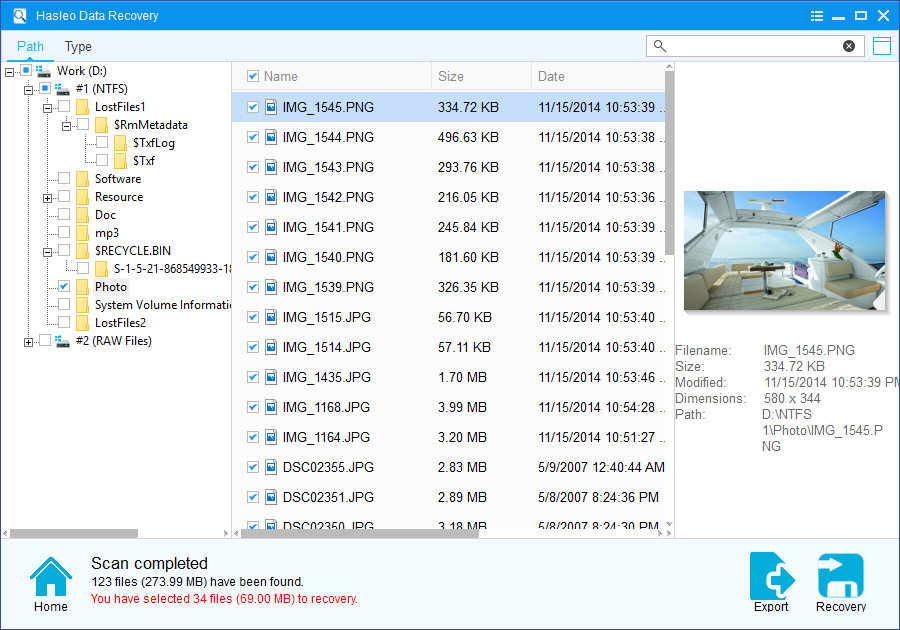900x630 pixels.
Task: Collapse the $RECYCLE.BIN folder node
Action: (x=47, y=252)
